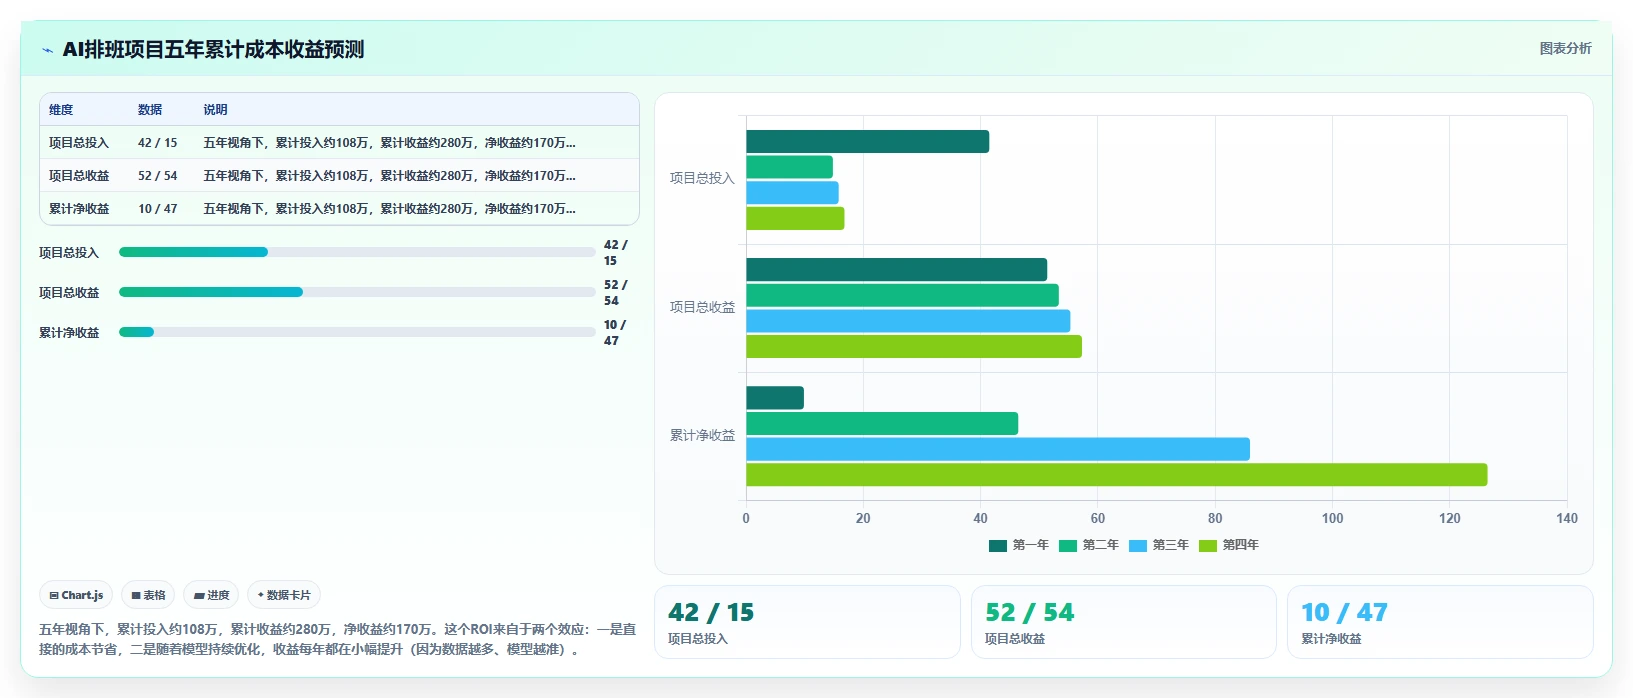
Task: Click the title icon beside AI排班项目五年累计成本收益预测
Action: pyautogui.click(x=47, y=50)
